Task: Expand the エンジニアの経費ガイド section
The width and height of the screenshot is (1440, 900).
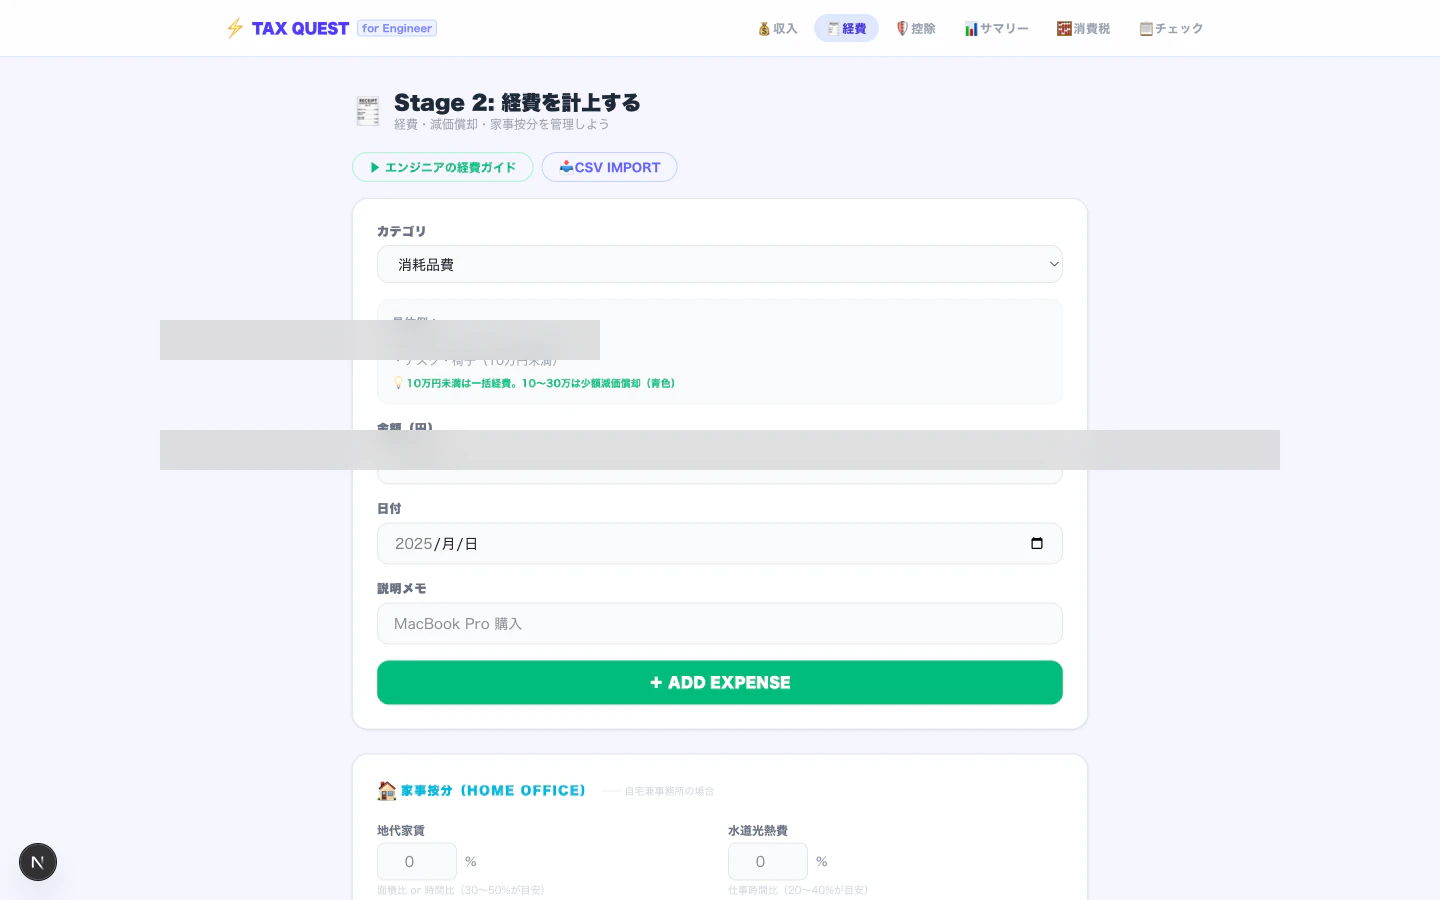Action: click(442, 167)
